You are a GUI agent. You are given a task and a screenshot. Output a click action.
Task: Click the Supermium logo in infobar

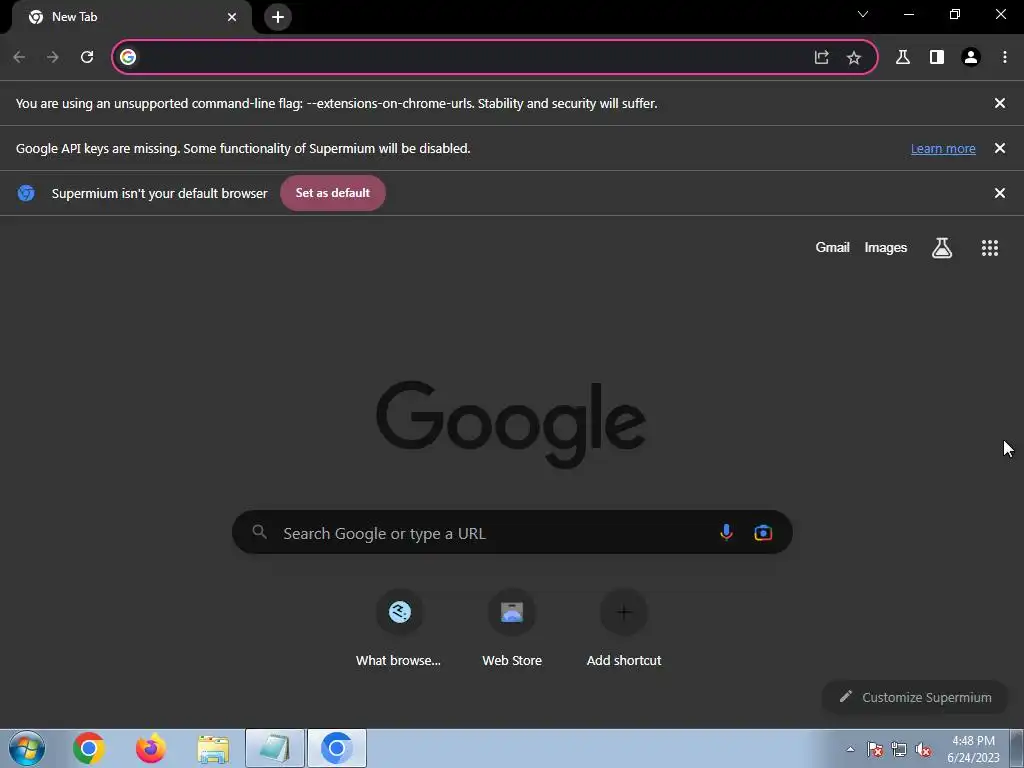click(26, 193)
